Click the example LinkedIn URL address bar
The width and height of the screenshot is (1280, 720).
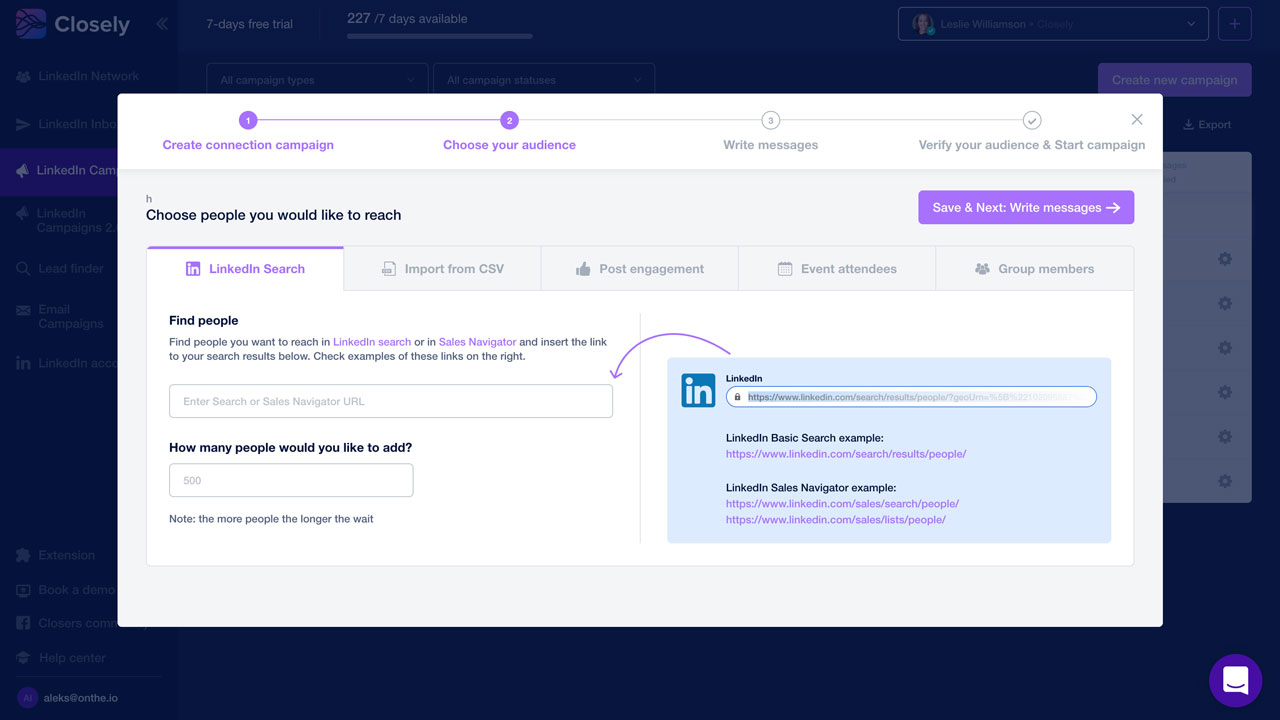911,397
